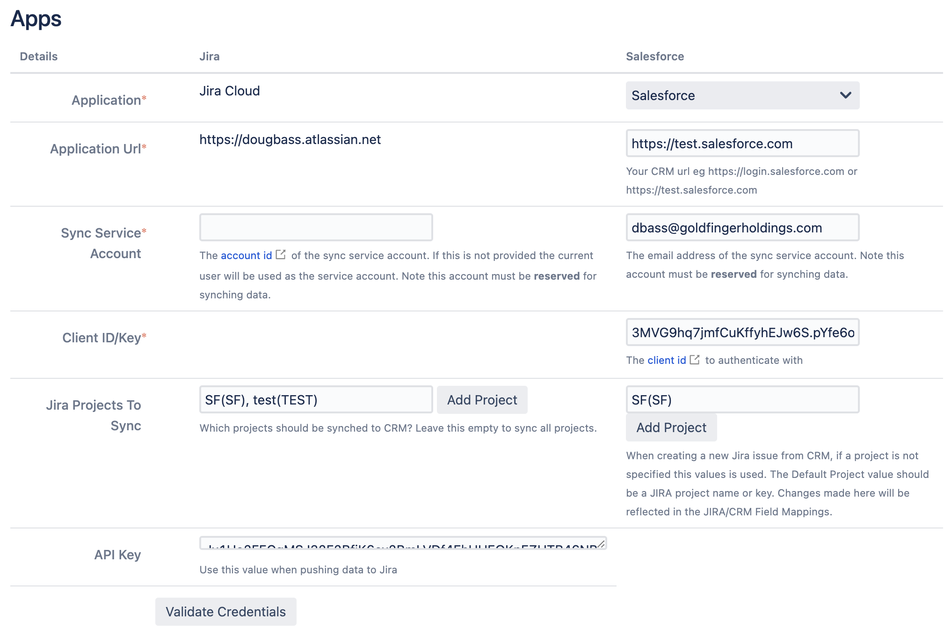Image resolution: width=944 pixels, height=636 pixels.
Task: Click the dougbass.atlassian.net URL text
Action: pos(290,140)
